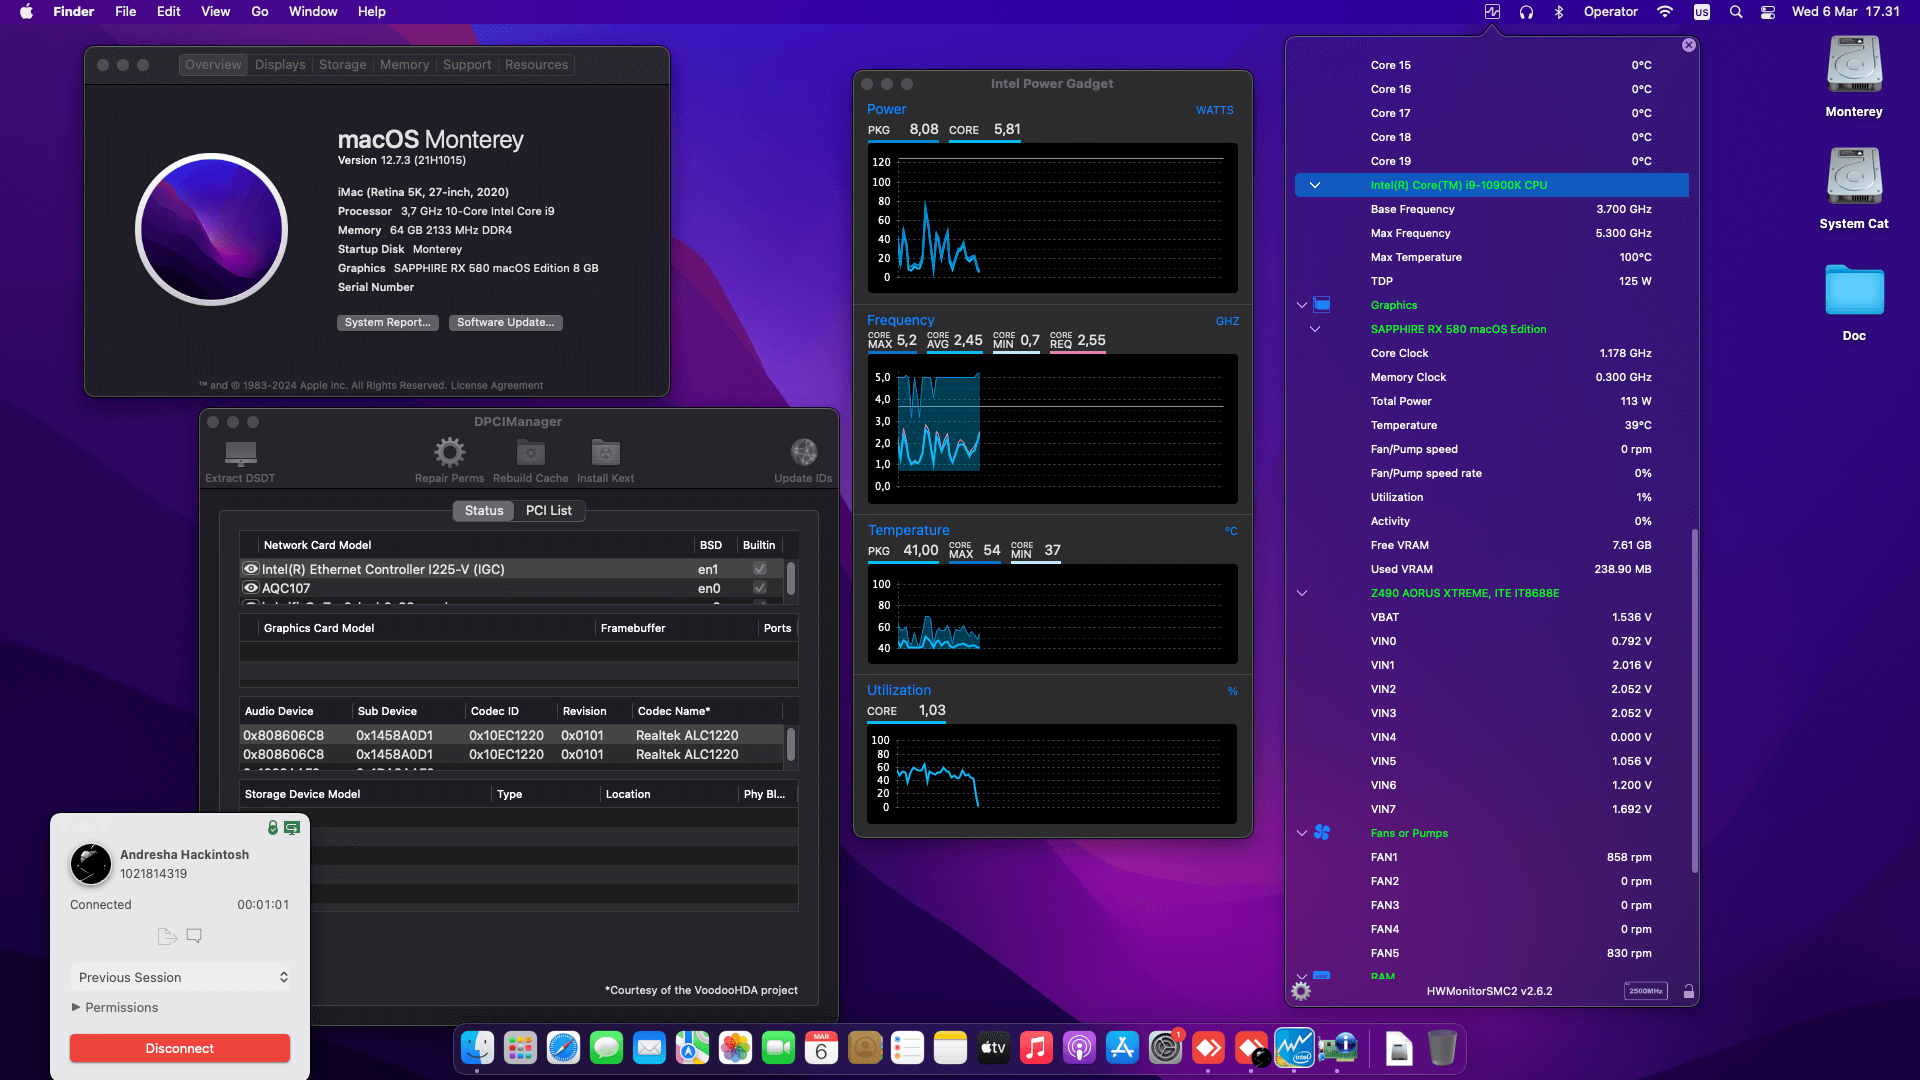Hide the Intel Ethernet Controller entry
Image resolution: width=1920 pixels, height=1080 pixels.
251,568
